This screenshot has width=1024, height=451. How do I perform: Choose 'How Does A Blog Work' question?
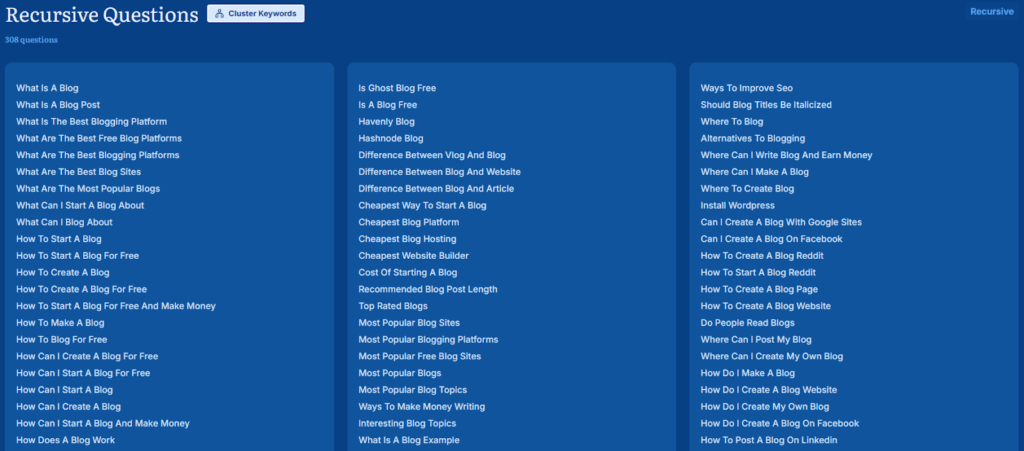click(65, 440)
